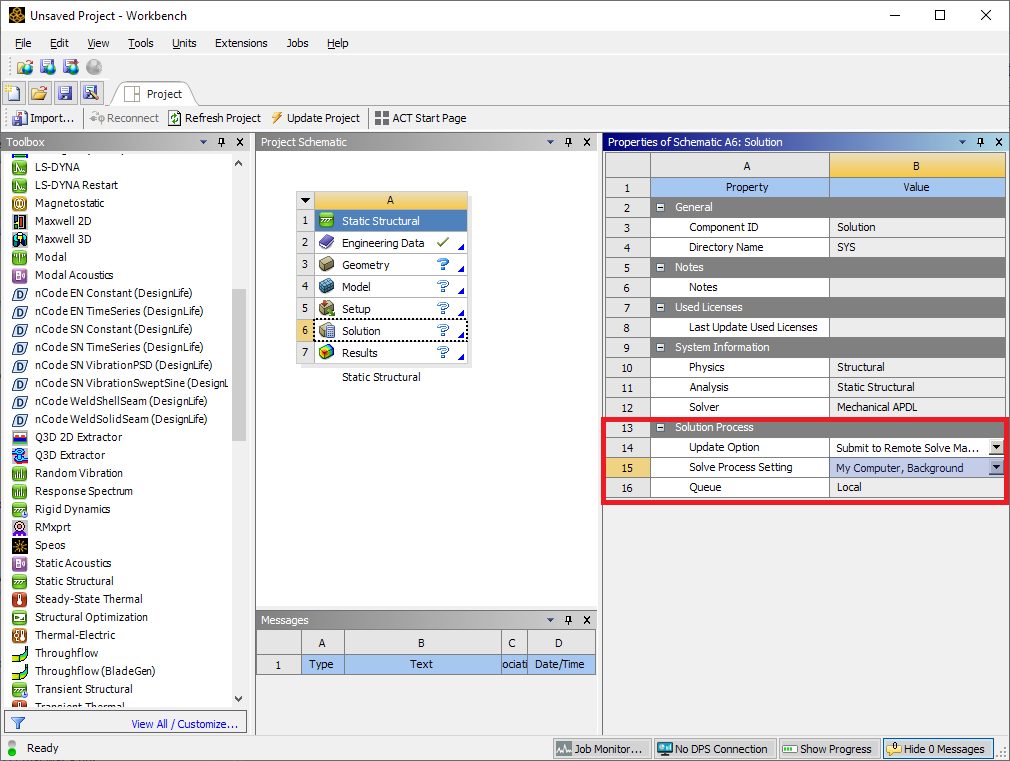Viewport: 1010px width, 761px height.
Task: Open the Update Option dropdown
Action: click(996, 447)
